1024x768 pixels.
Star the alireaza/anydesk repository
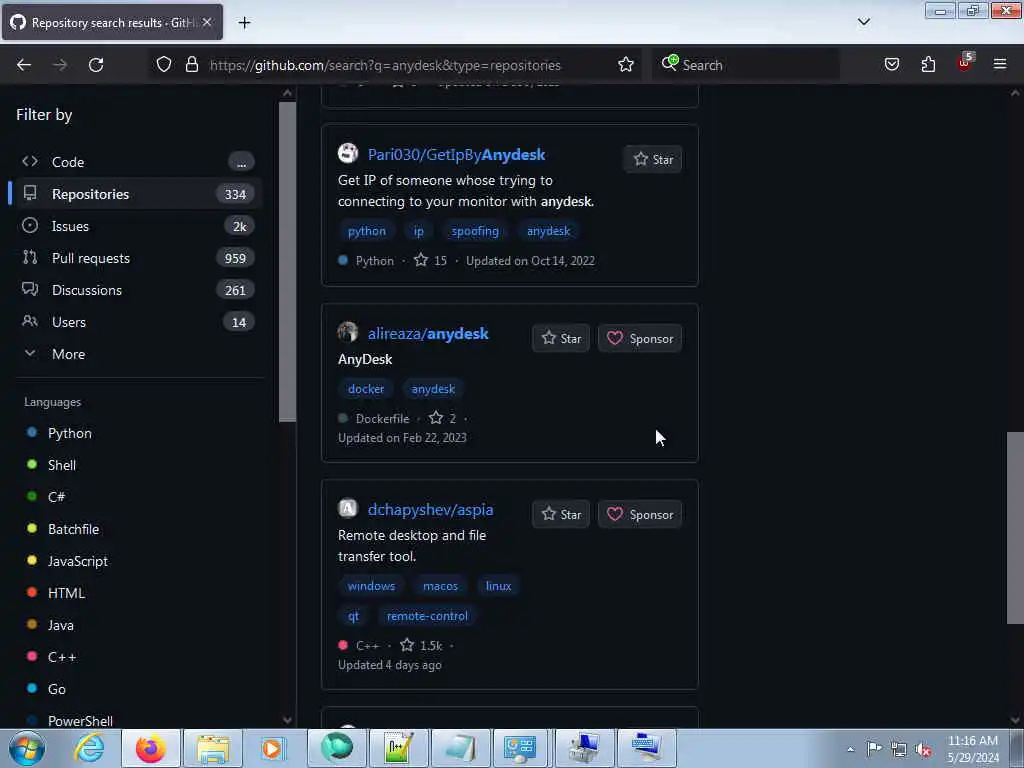pyautogui.click(x=561, y=338)
